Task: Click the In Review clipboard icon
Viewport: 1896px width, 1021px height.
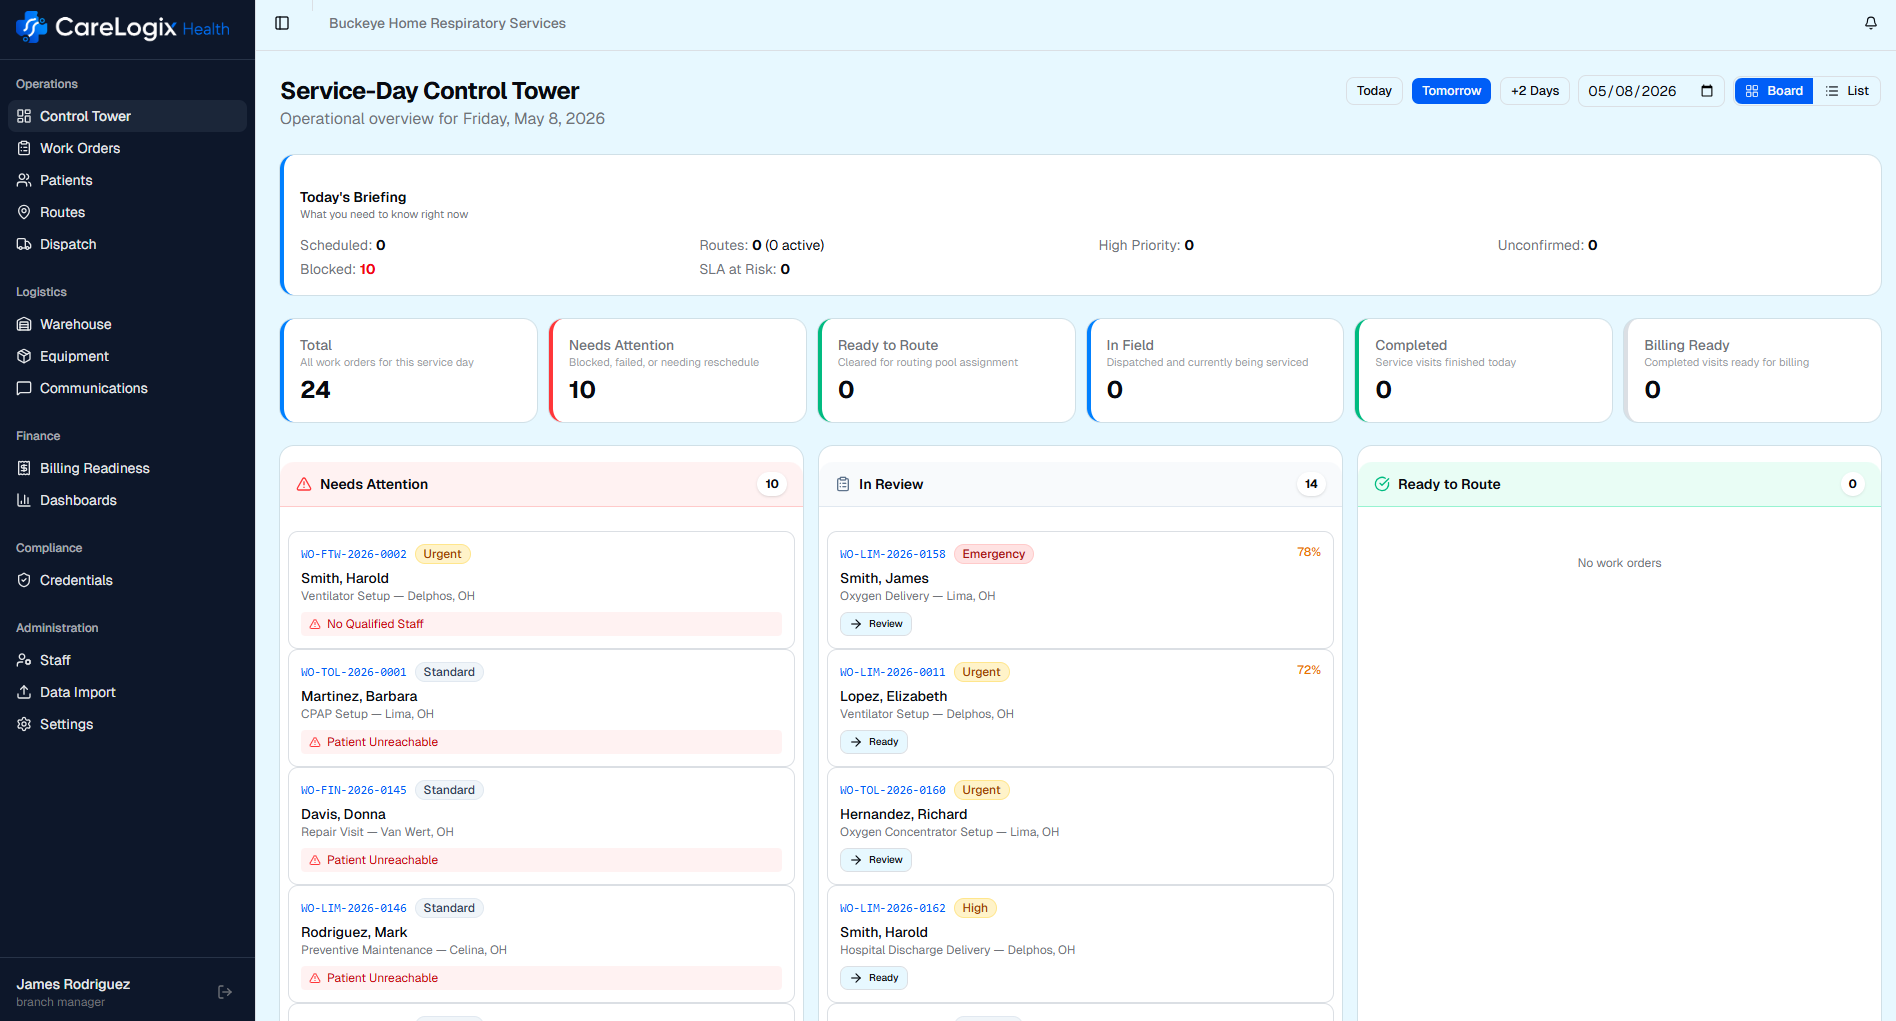Action: 843,484
